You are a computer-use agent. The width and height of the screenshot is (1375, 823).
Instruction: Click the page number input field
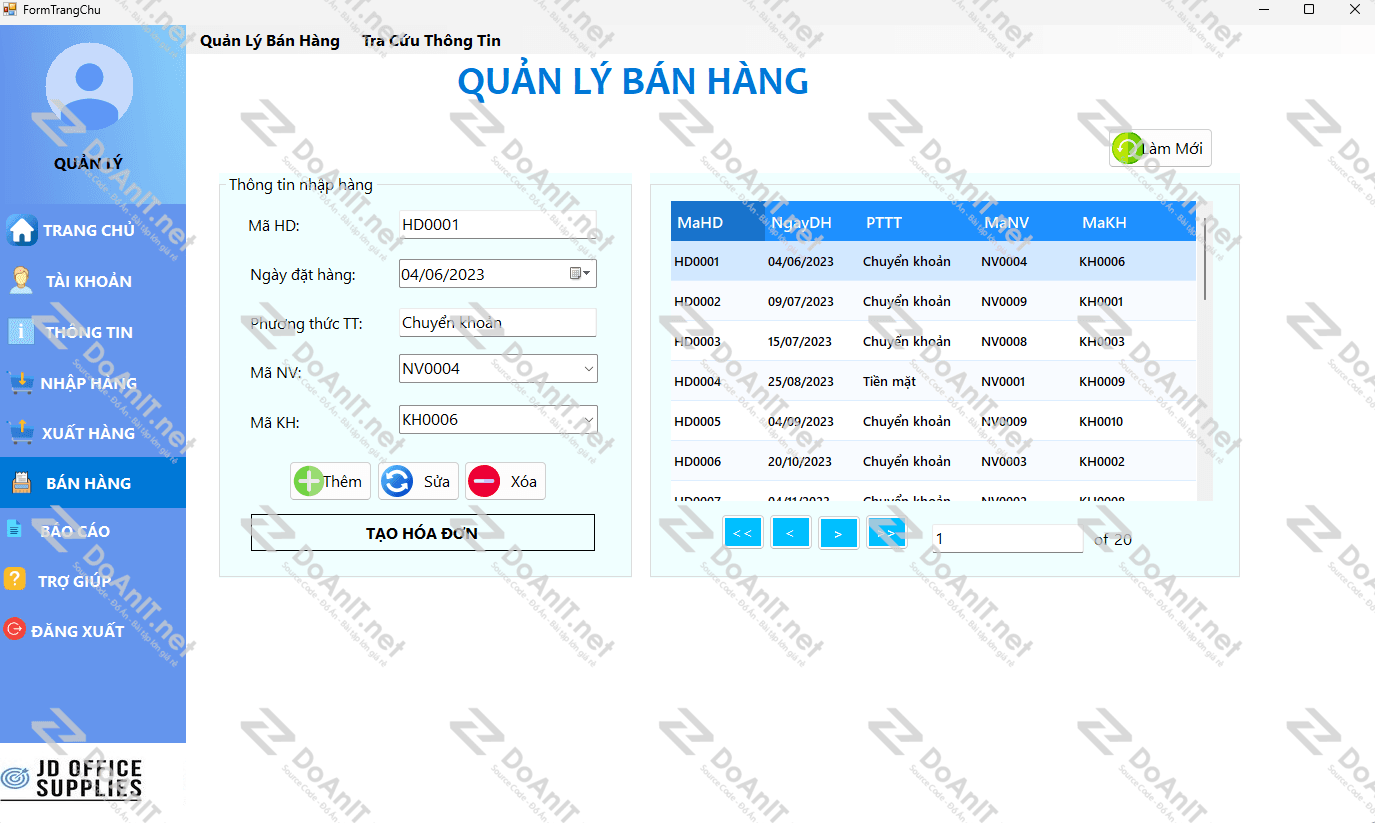pyautogui.click(x=1008, y=538)
